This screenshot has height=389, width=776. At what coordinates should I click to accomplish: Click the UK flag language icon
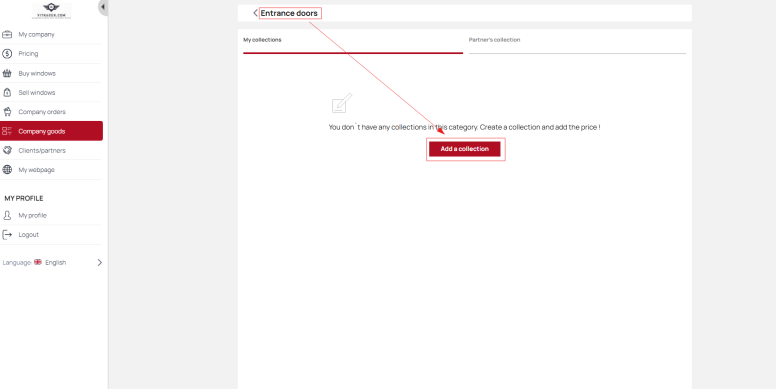pos(38,262)
